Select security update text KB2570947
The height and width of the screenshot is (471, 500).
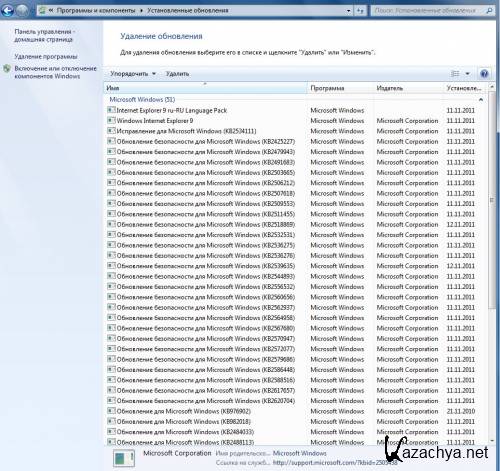pos(206,338)
